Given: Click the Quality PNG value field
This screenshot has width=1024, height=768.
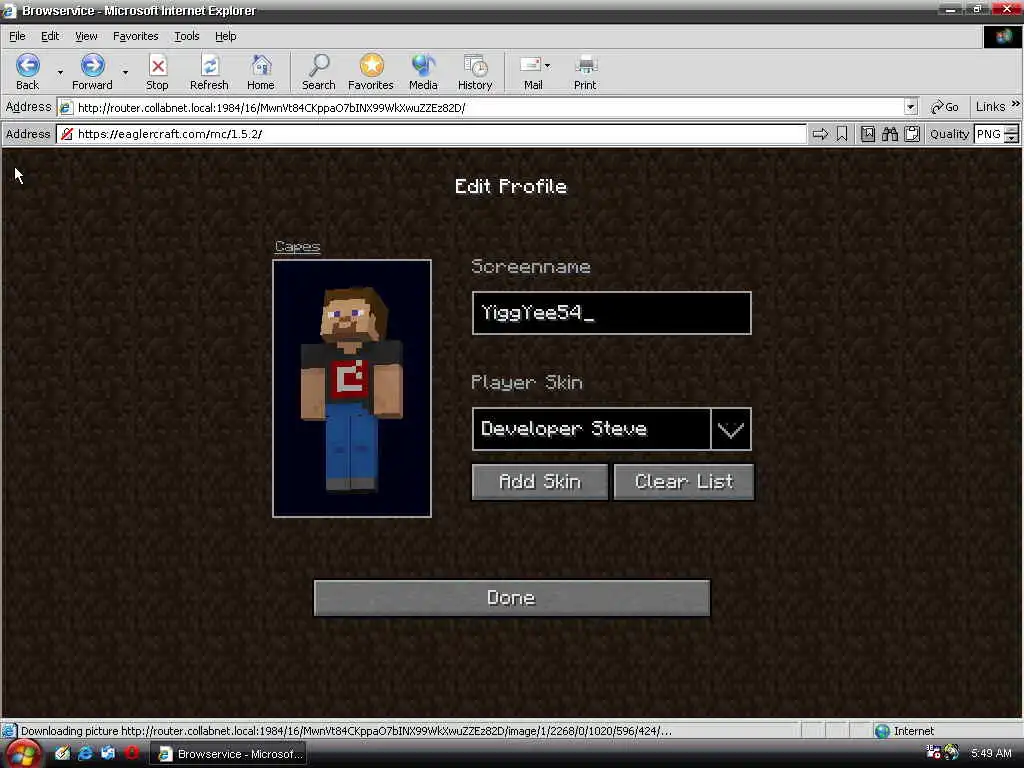Looking at the screenshot, I should 989,135.
